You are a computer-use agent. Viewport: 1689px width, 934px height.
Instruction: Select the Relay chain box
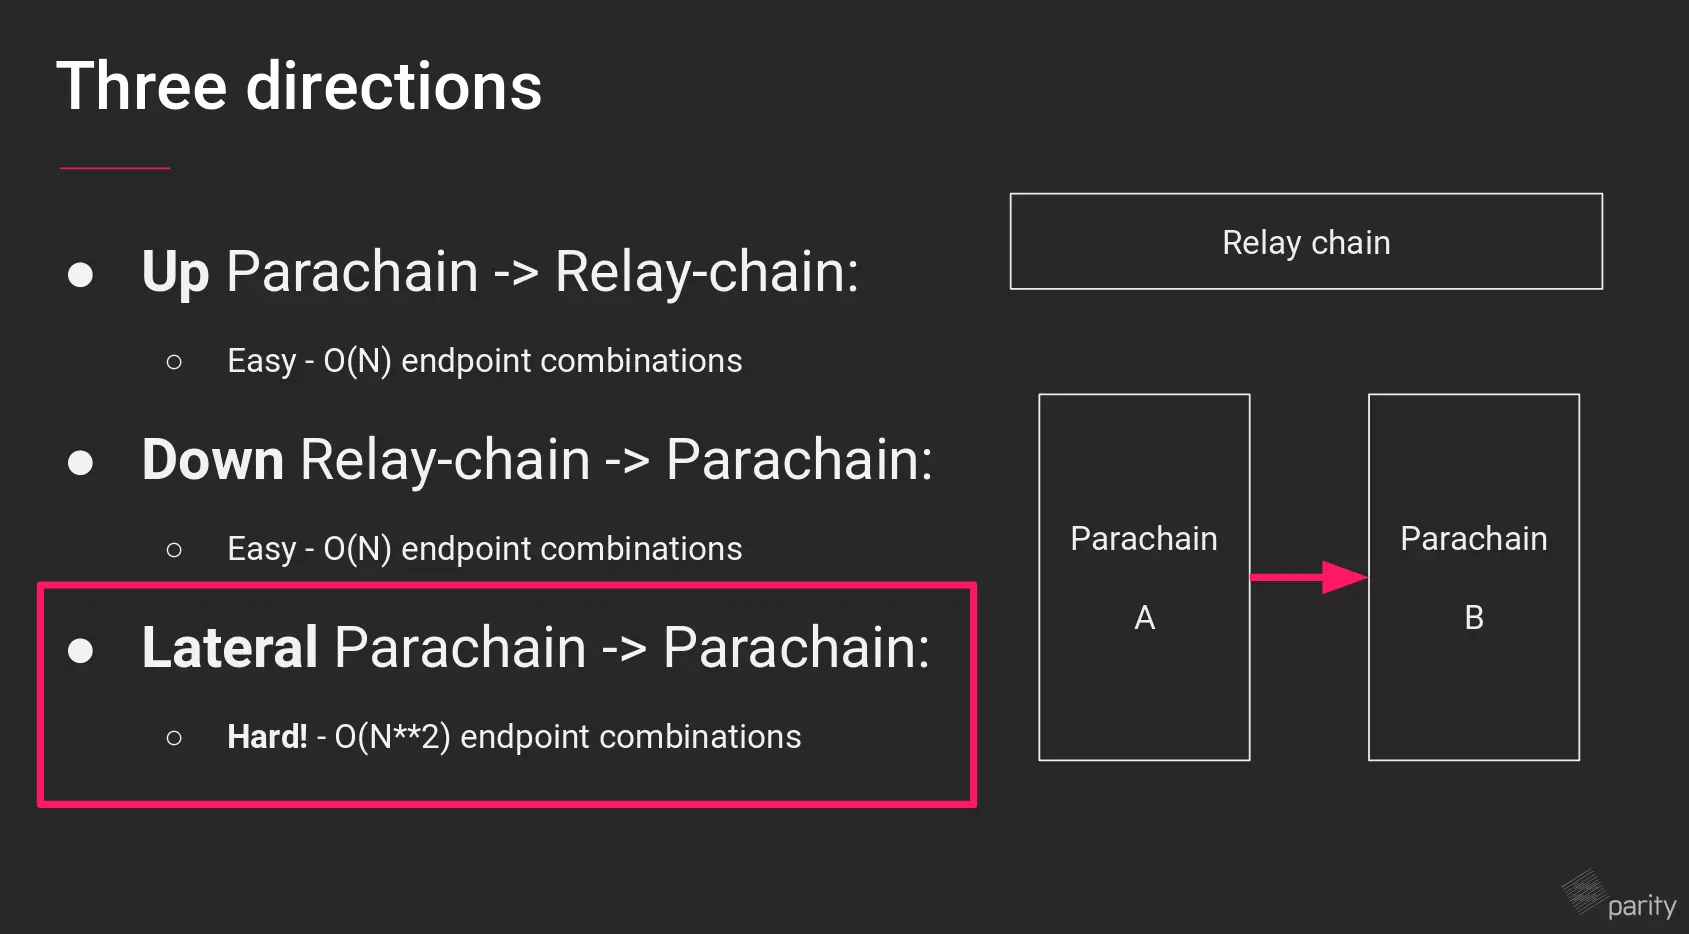(x=1305, y=242)
